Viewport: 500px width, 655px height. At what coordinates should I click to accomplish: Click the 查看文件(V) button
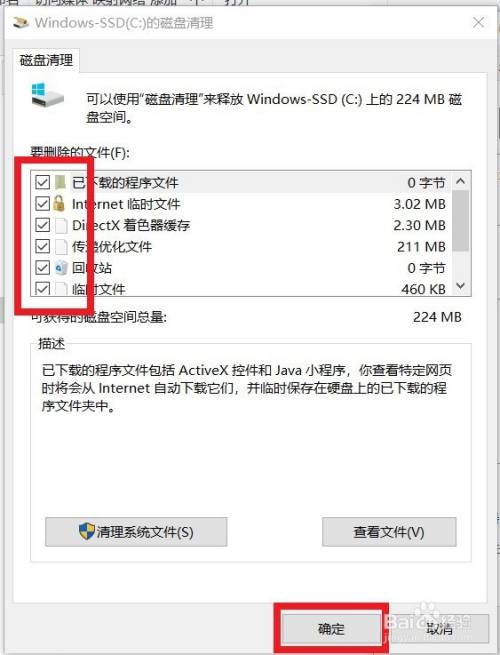389,532
